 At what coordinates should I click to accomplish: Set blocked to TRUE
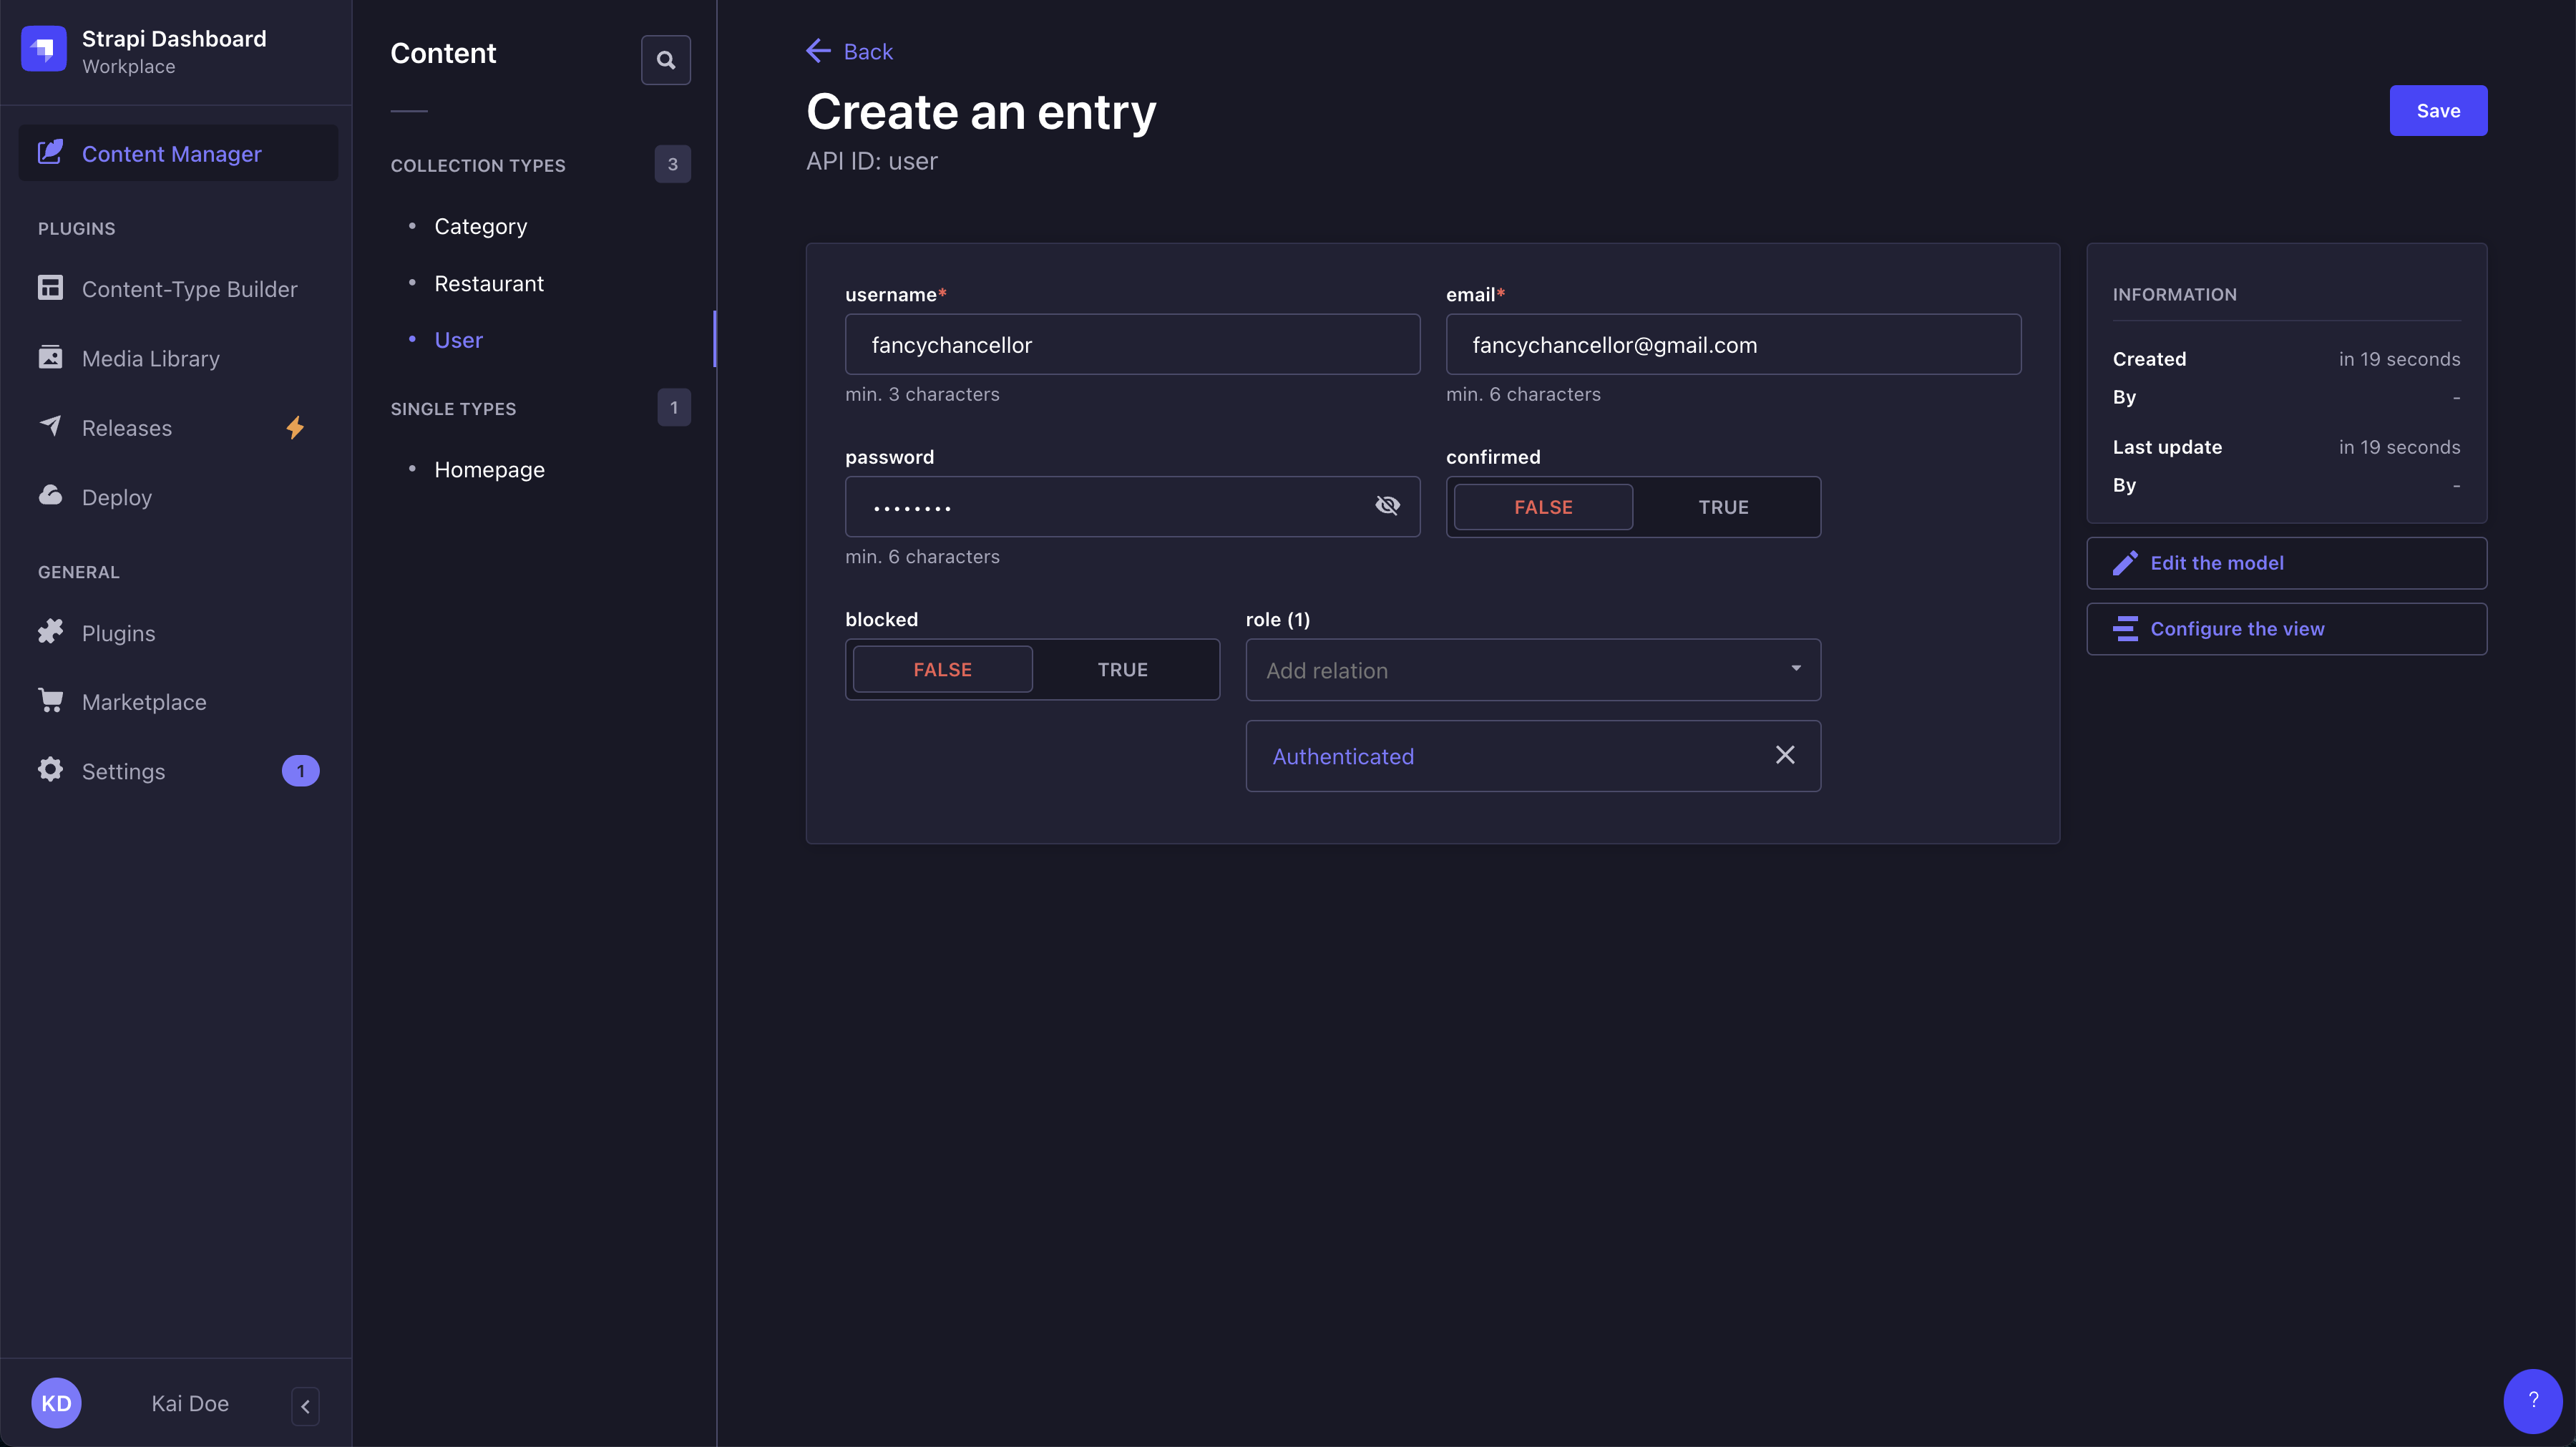(1123, 669)
